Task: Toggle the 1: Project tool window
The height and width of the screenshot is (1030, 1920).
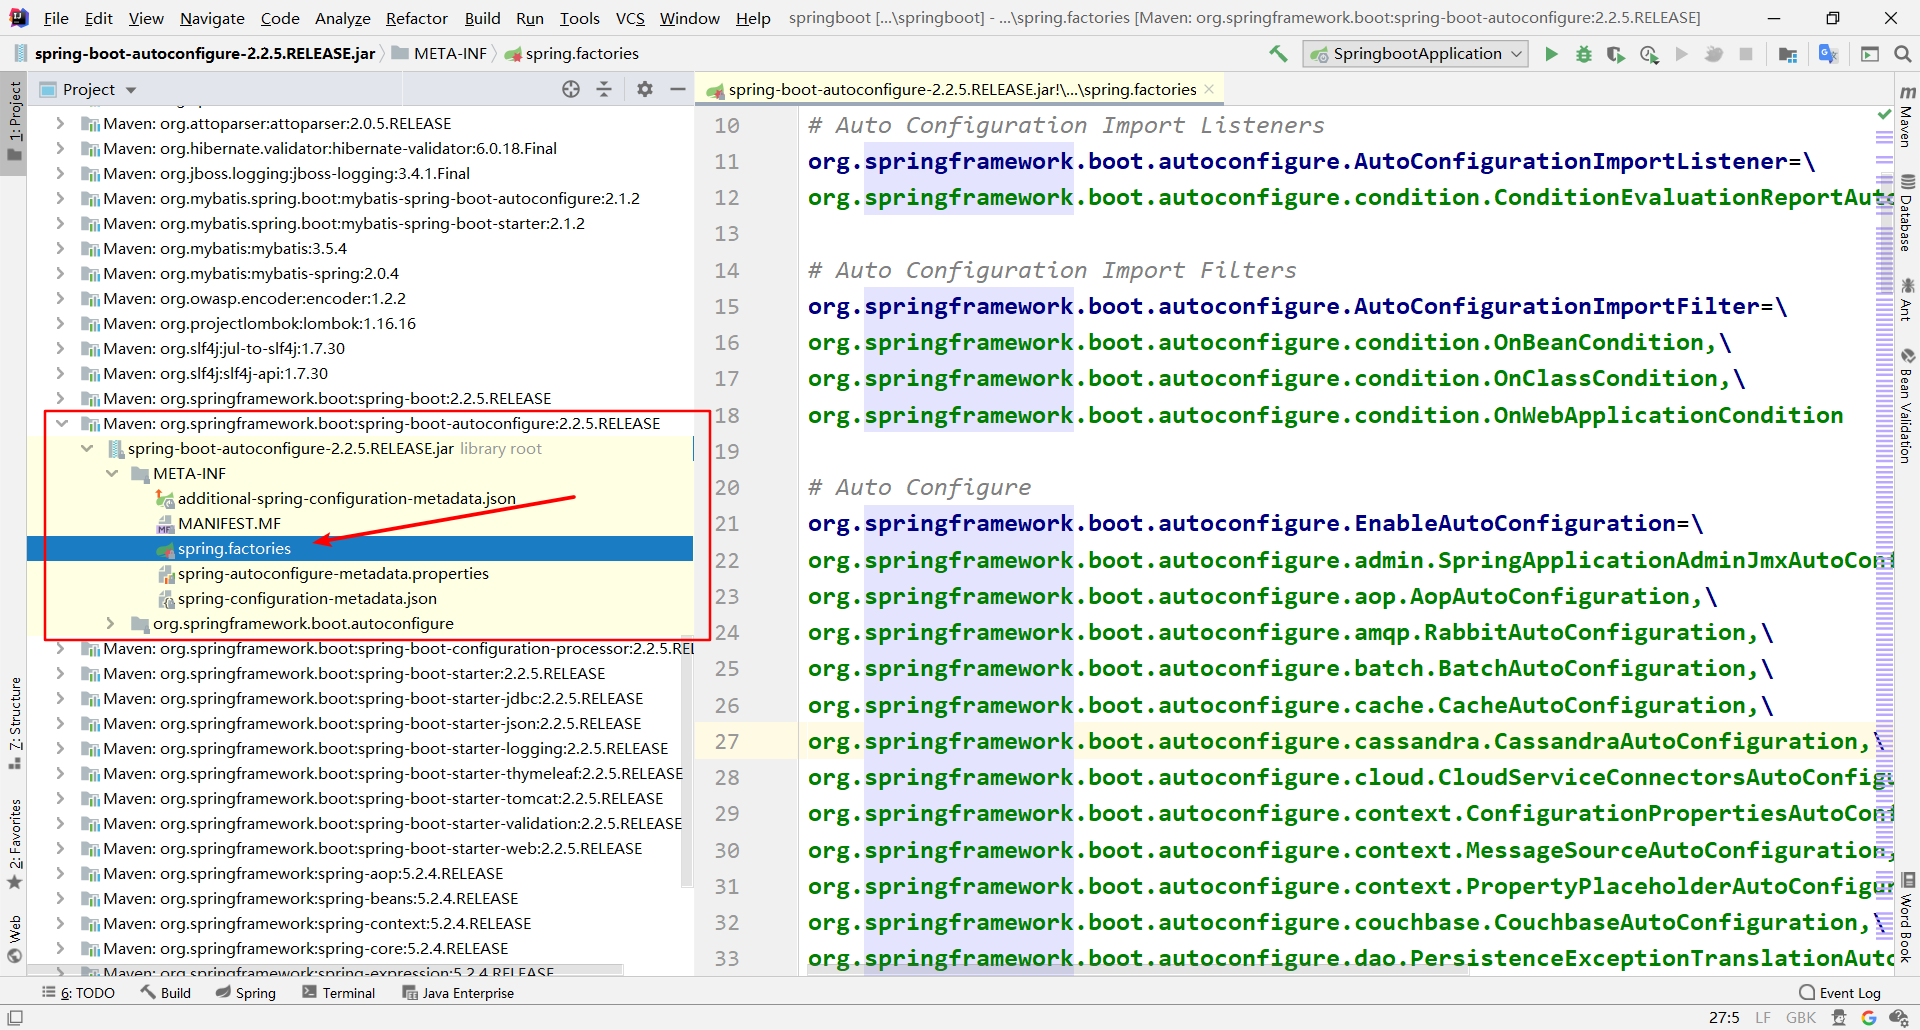Action: point(14,122)
